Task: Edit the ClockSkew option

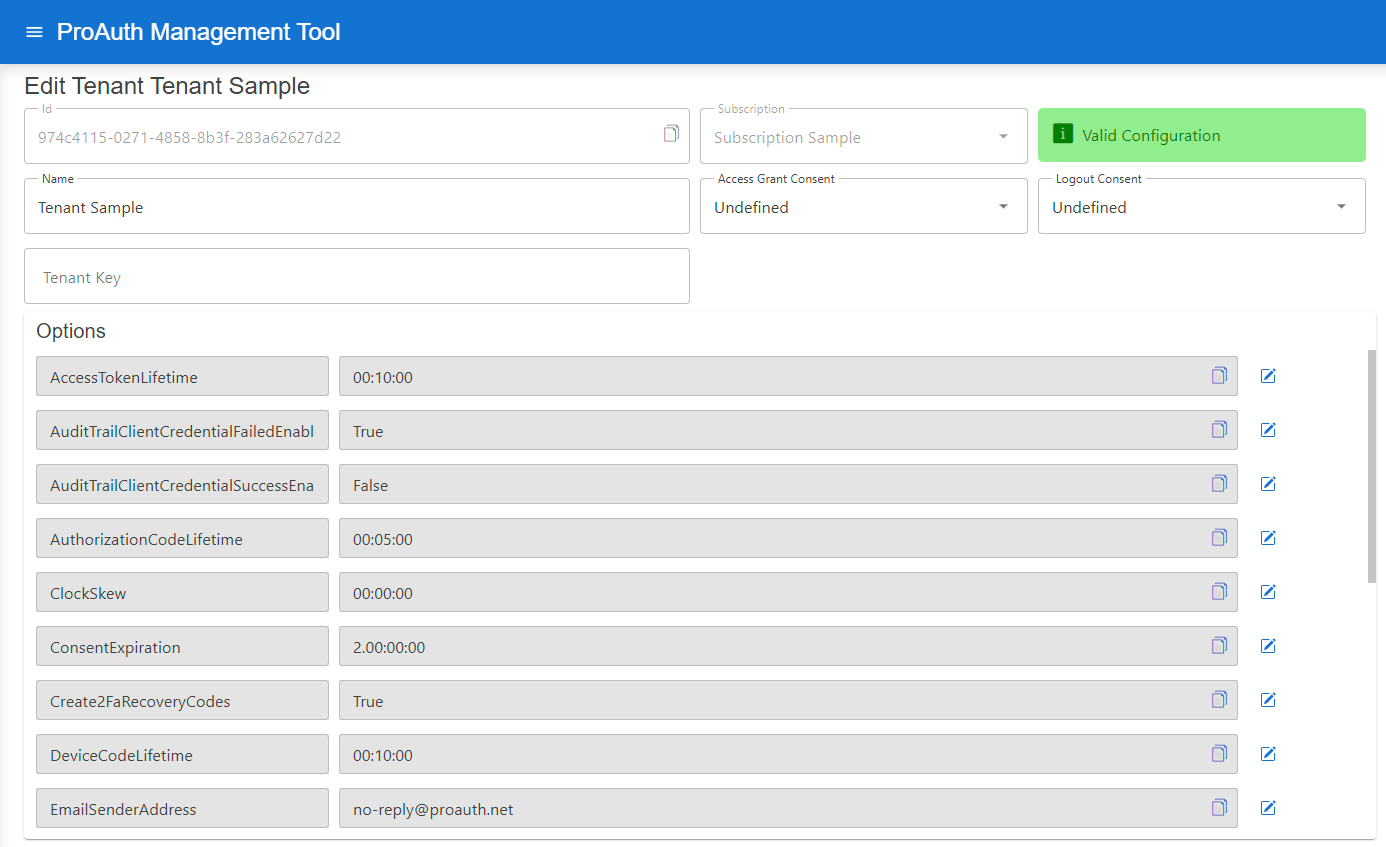Action: [1268, 592]
